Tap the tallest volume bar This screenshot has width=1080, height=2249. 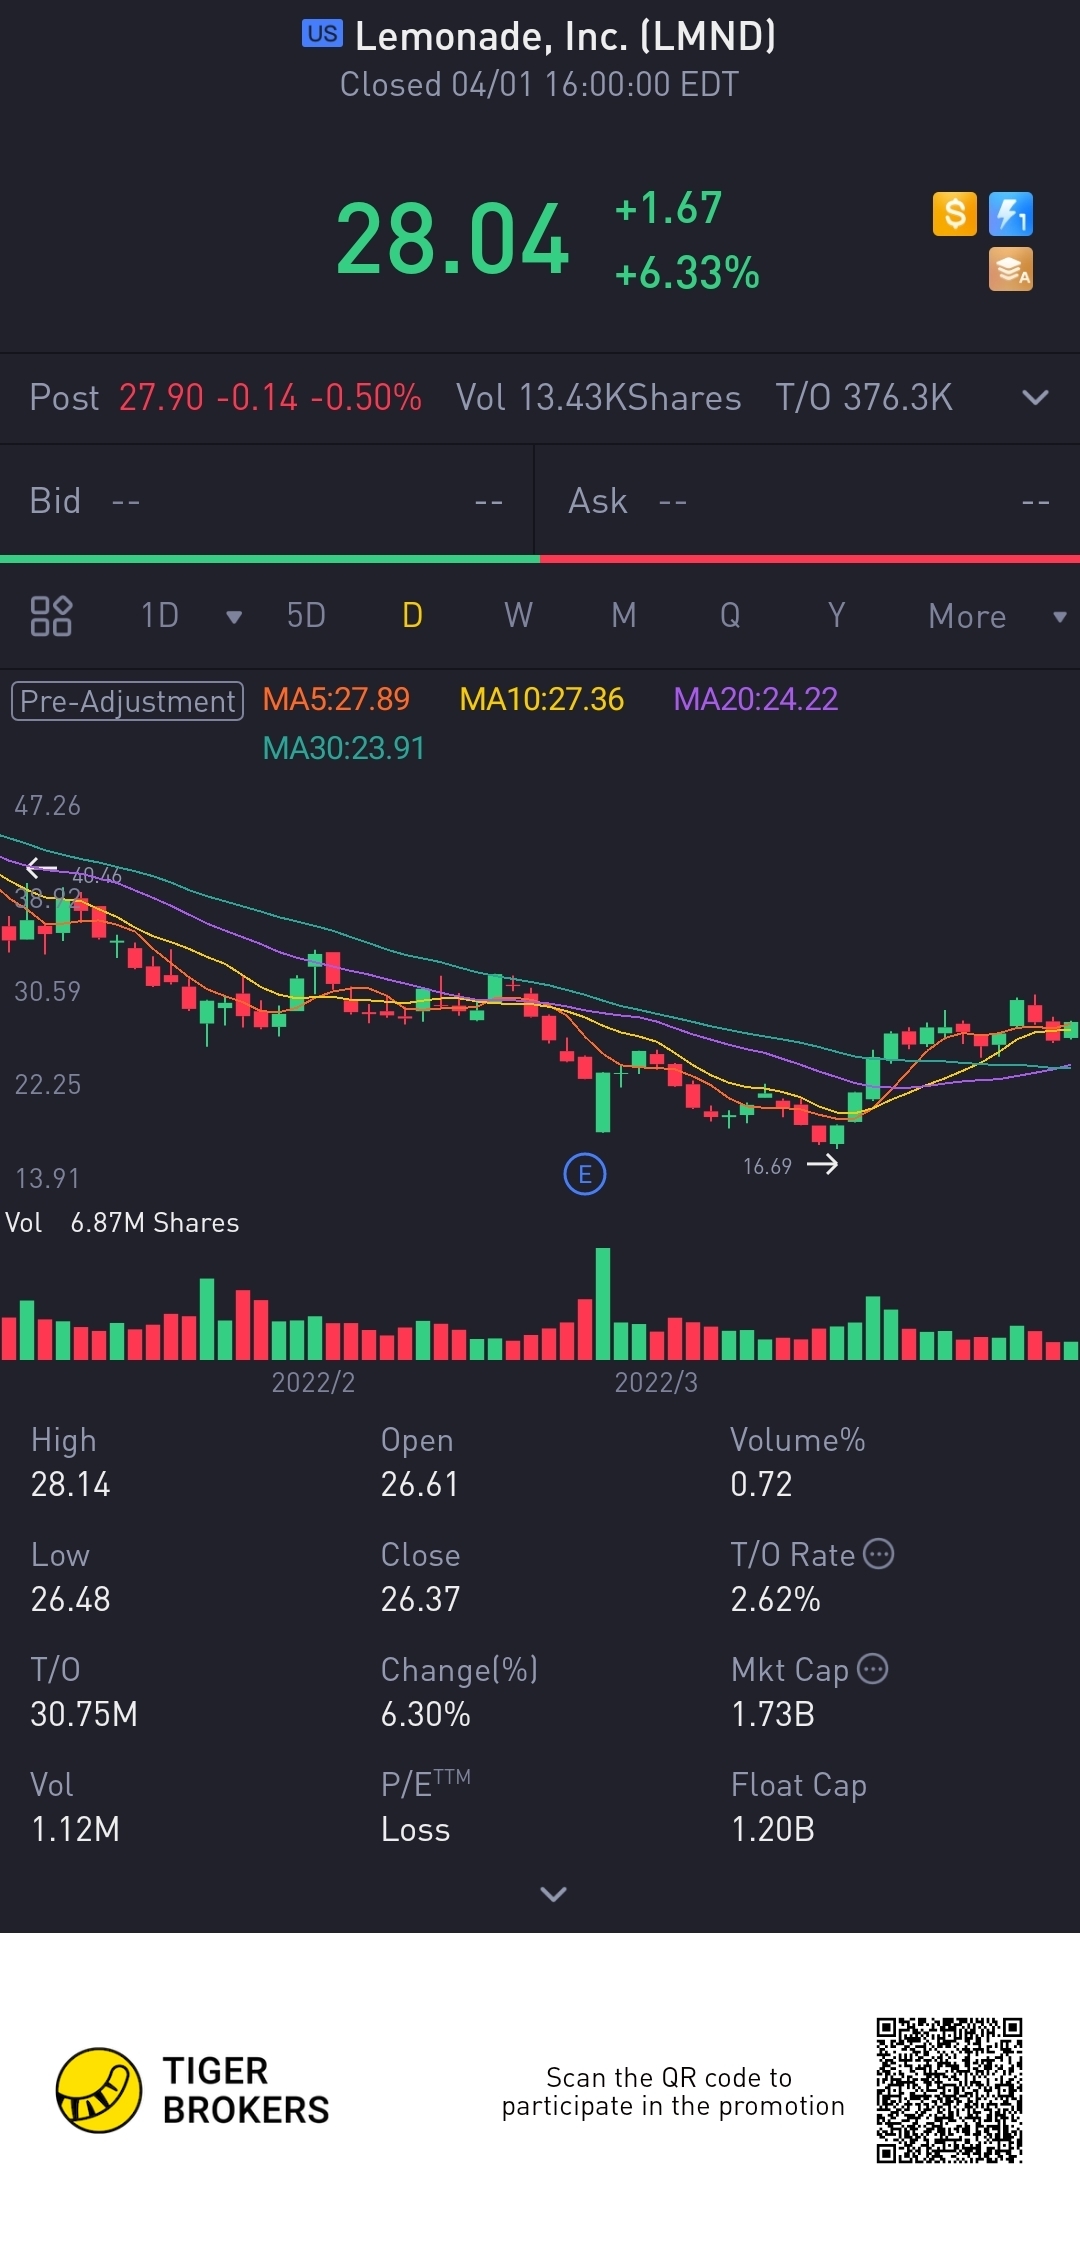point(603,1303)
